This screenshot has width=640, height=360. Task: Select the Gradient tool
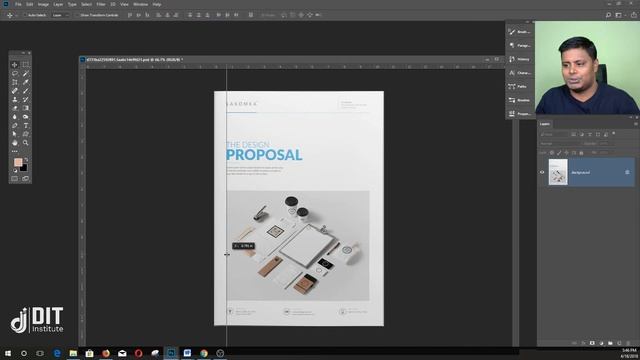pos(26,108)
